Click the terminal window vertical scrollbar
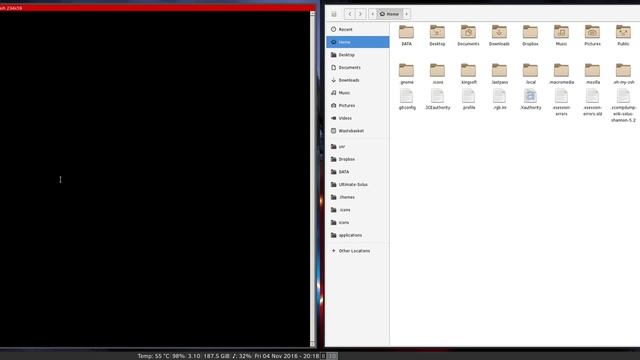The height and width of the screenshot is (360, 640). pyautogui.click(x=313, y=179)
